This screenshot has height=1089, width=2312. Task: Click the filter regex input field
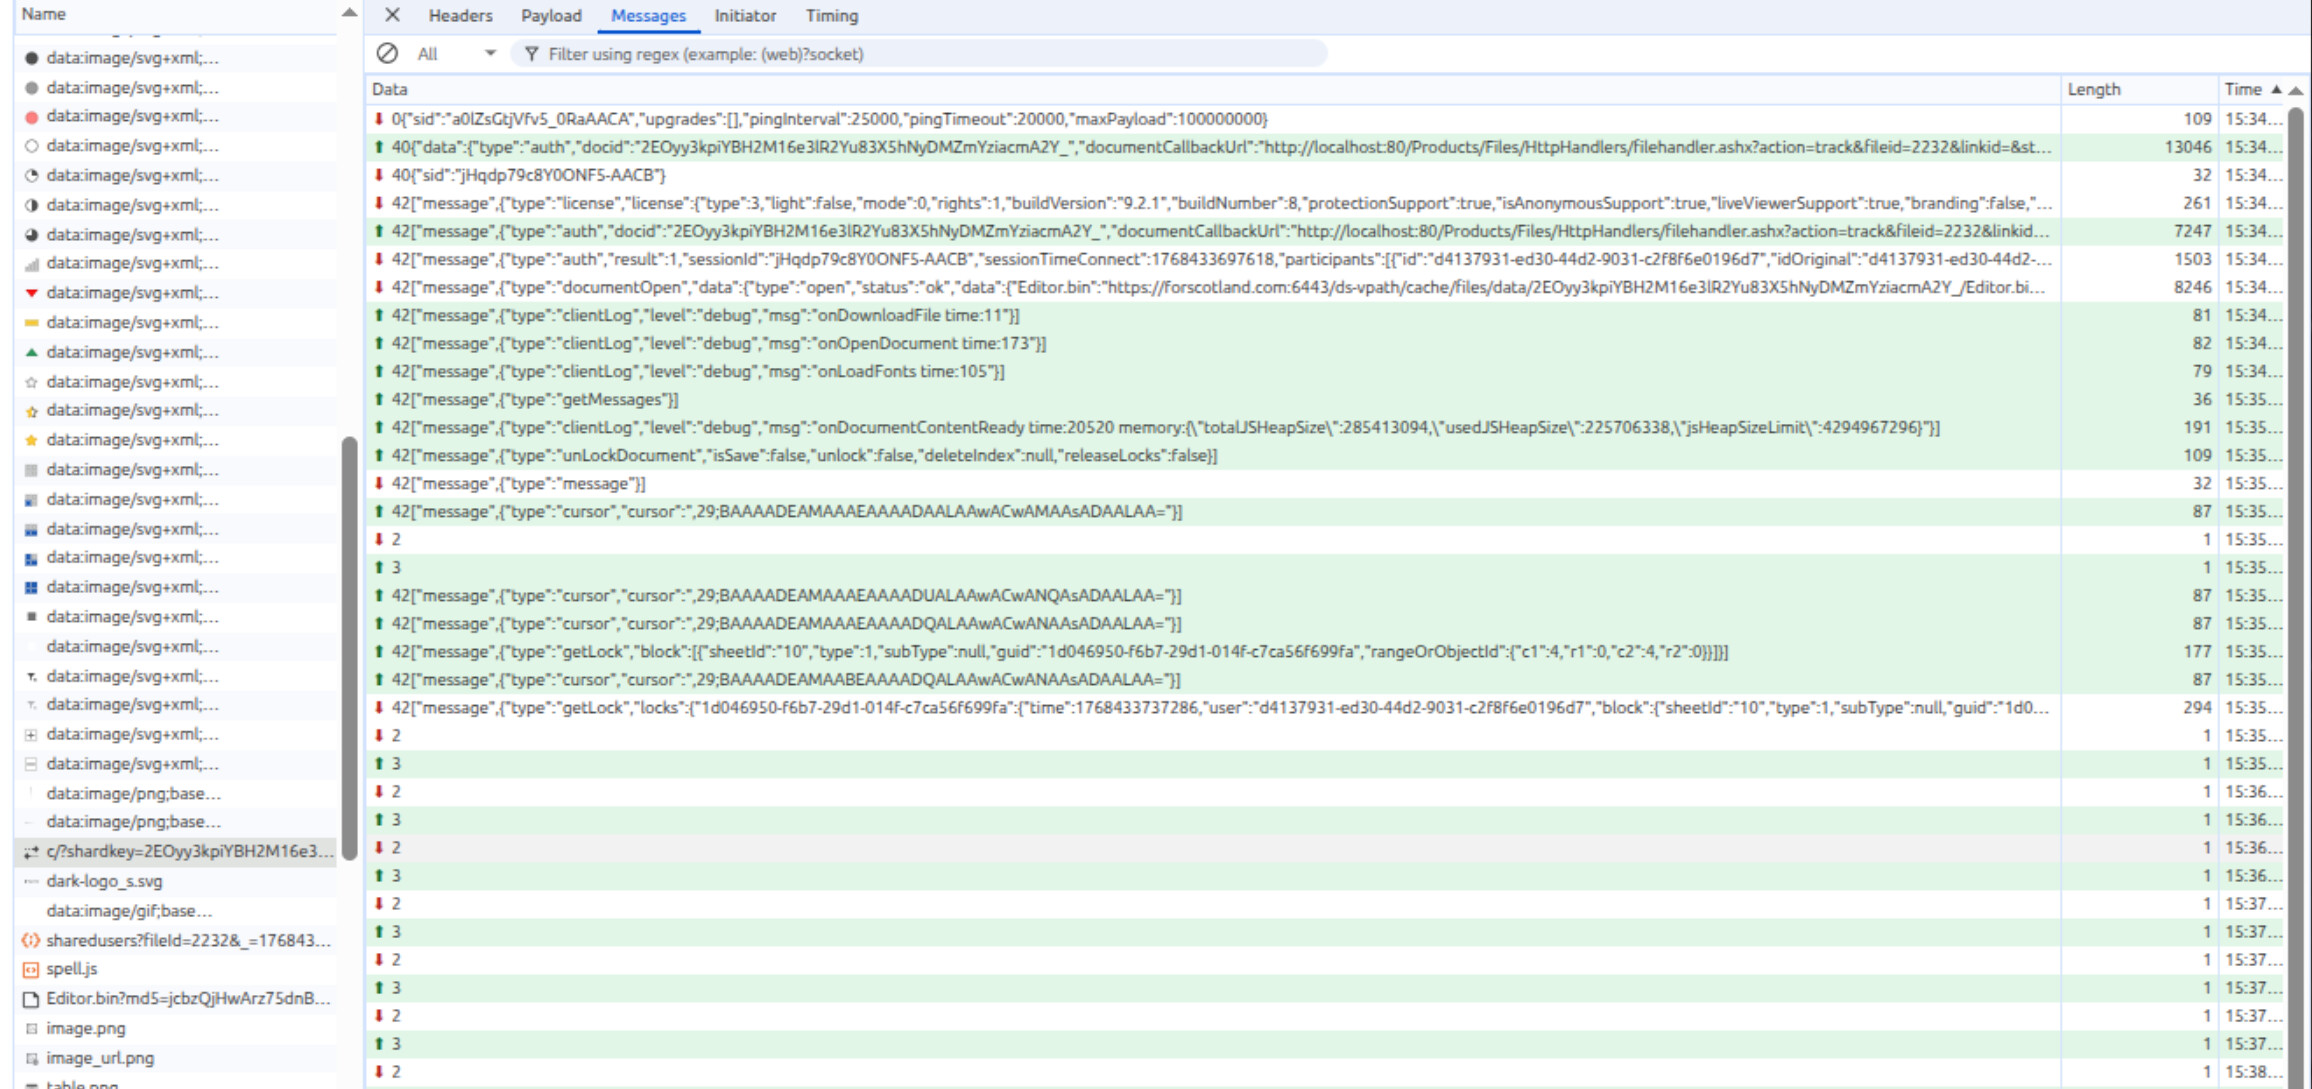(x=920, y=54)
